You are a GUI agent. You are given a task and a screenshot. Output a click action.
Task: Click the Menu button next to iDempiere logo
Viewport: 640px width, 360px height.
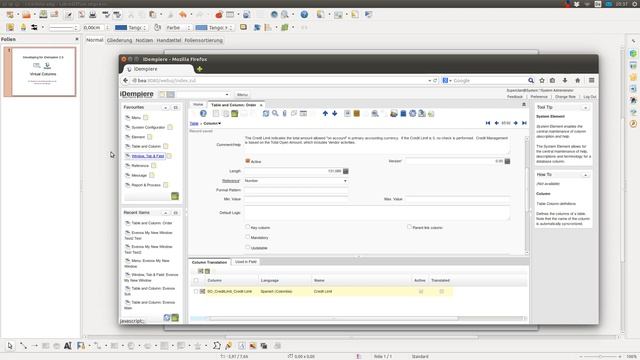242,94
